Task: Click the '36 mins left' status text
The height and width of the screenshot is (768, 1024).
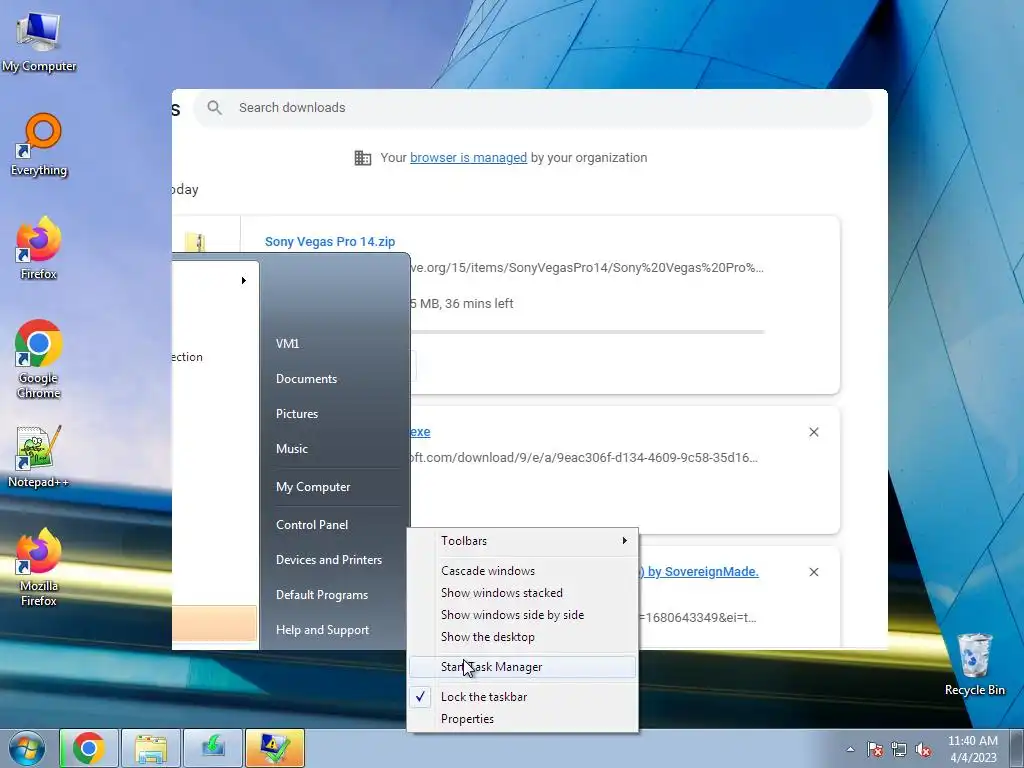Action: point(479,304)
